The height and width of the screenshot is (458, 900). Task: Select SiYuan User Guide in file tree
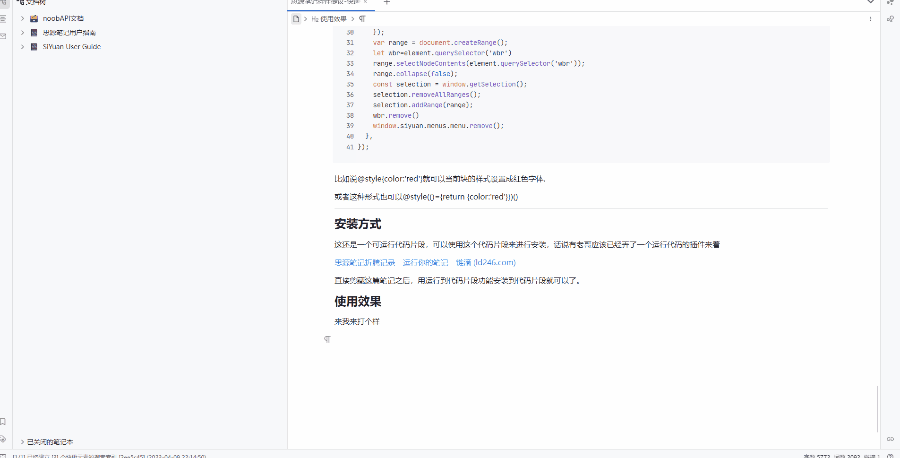tap(71, 46)
